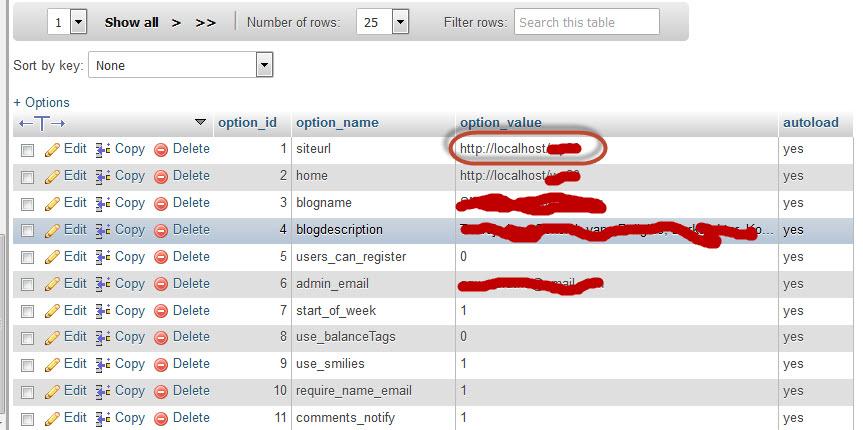Click the Copy icon for blogname row
The height and width of the screenshot is (430, 863).
coord(104,203)
